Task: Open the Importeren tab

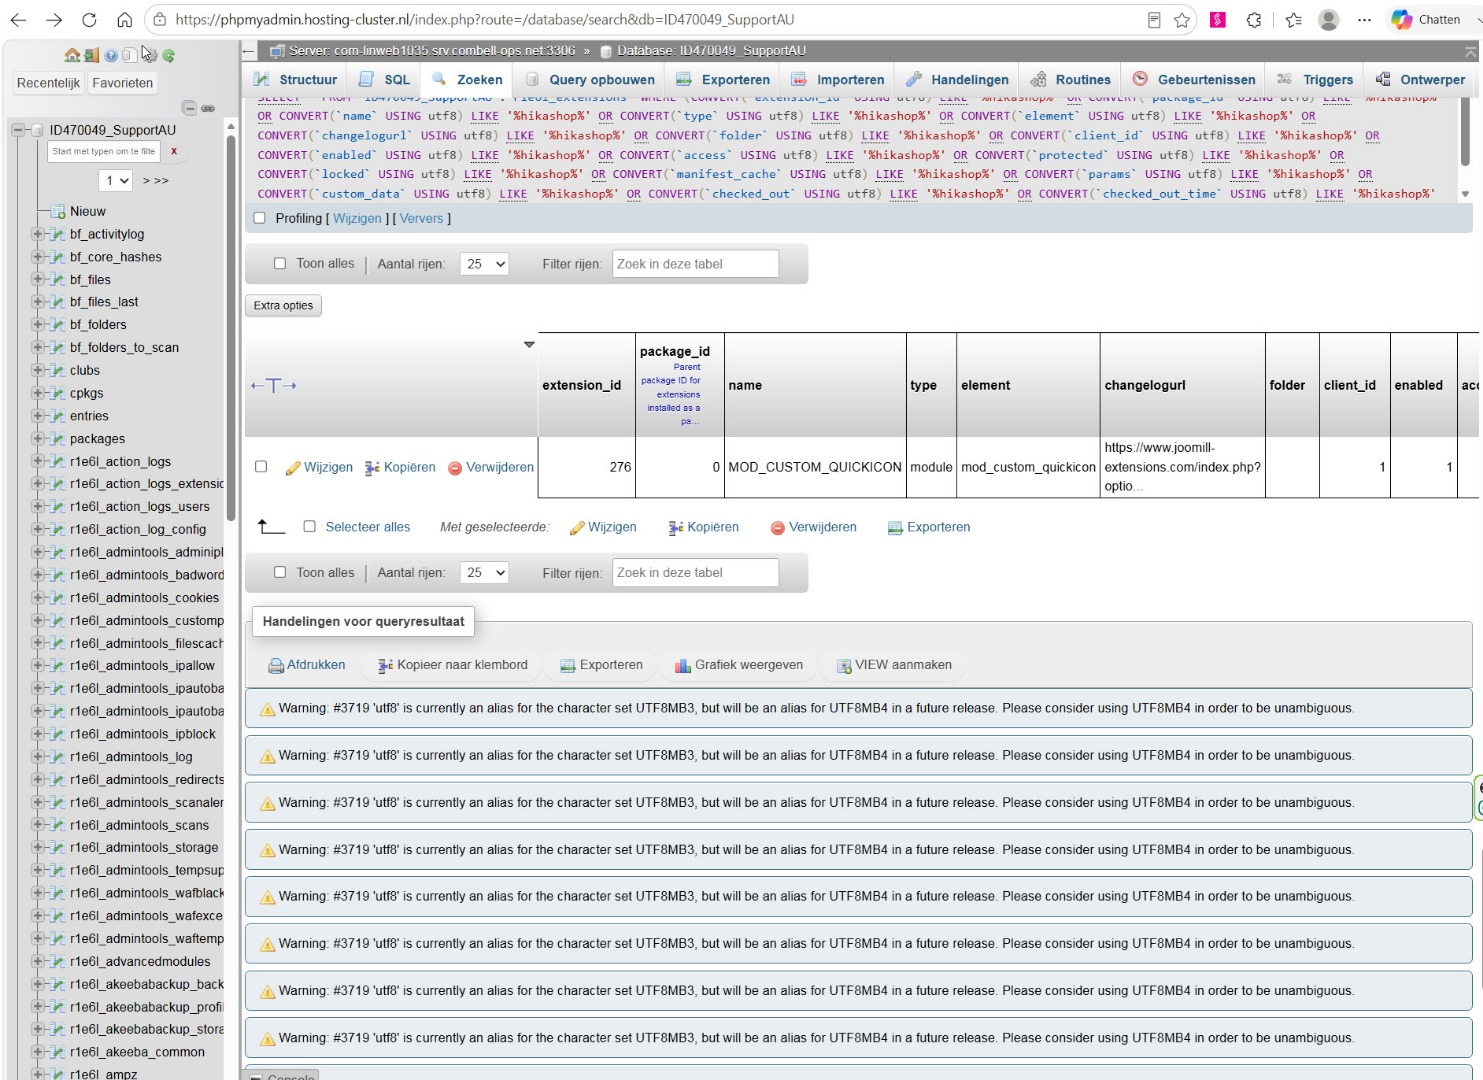Action: click(x=838, y=80)
